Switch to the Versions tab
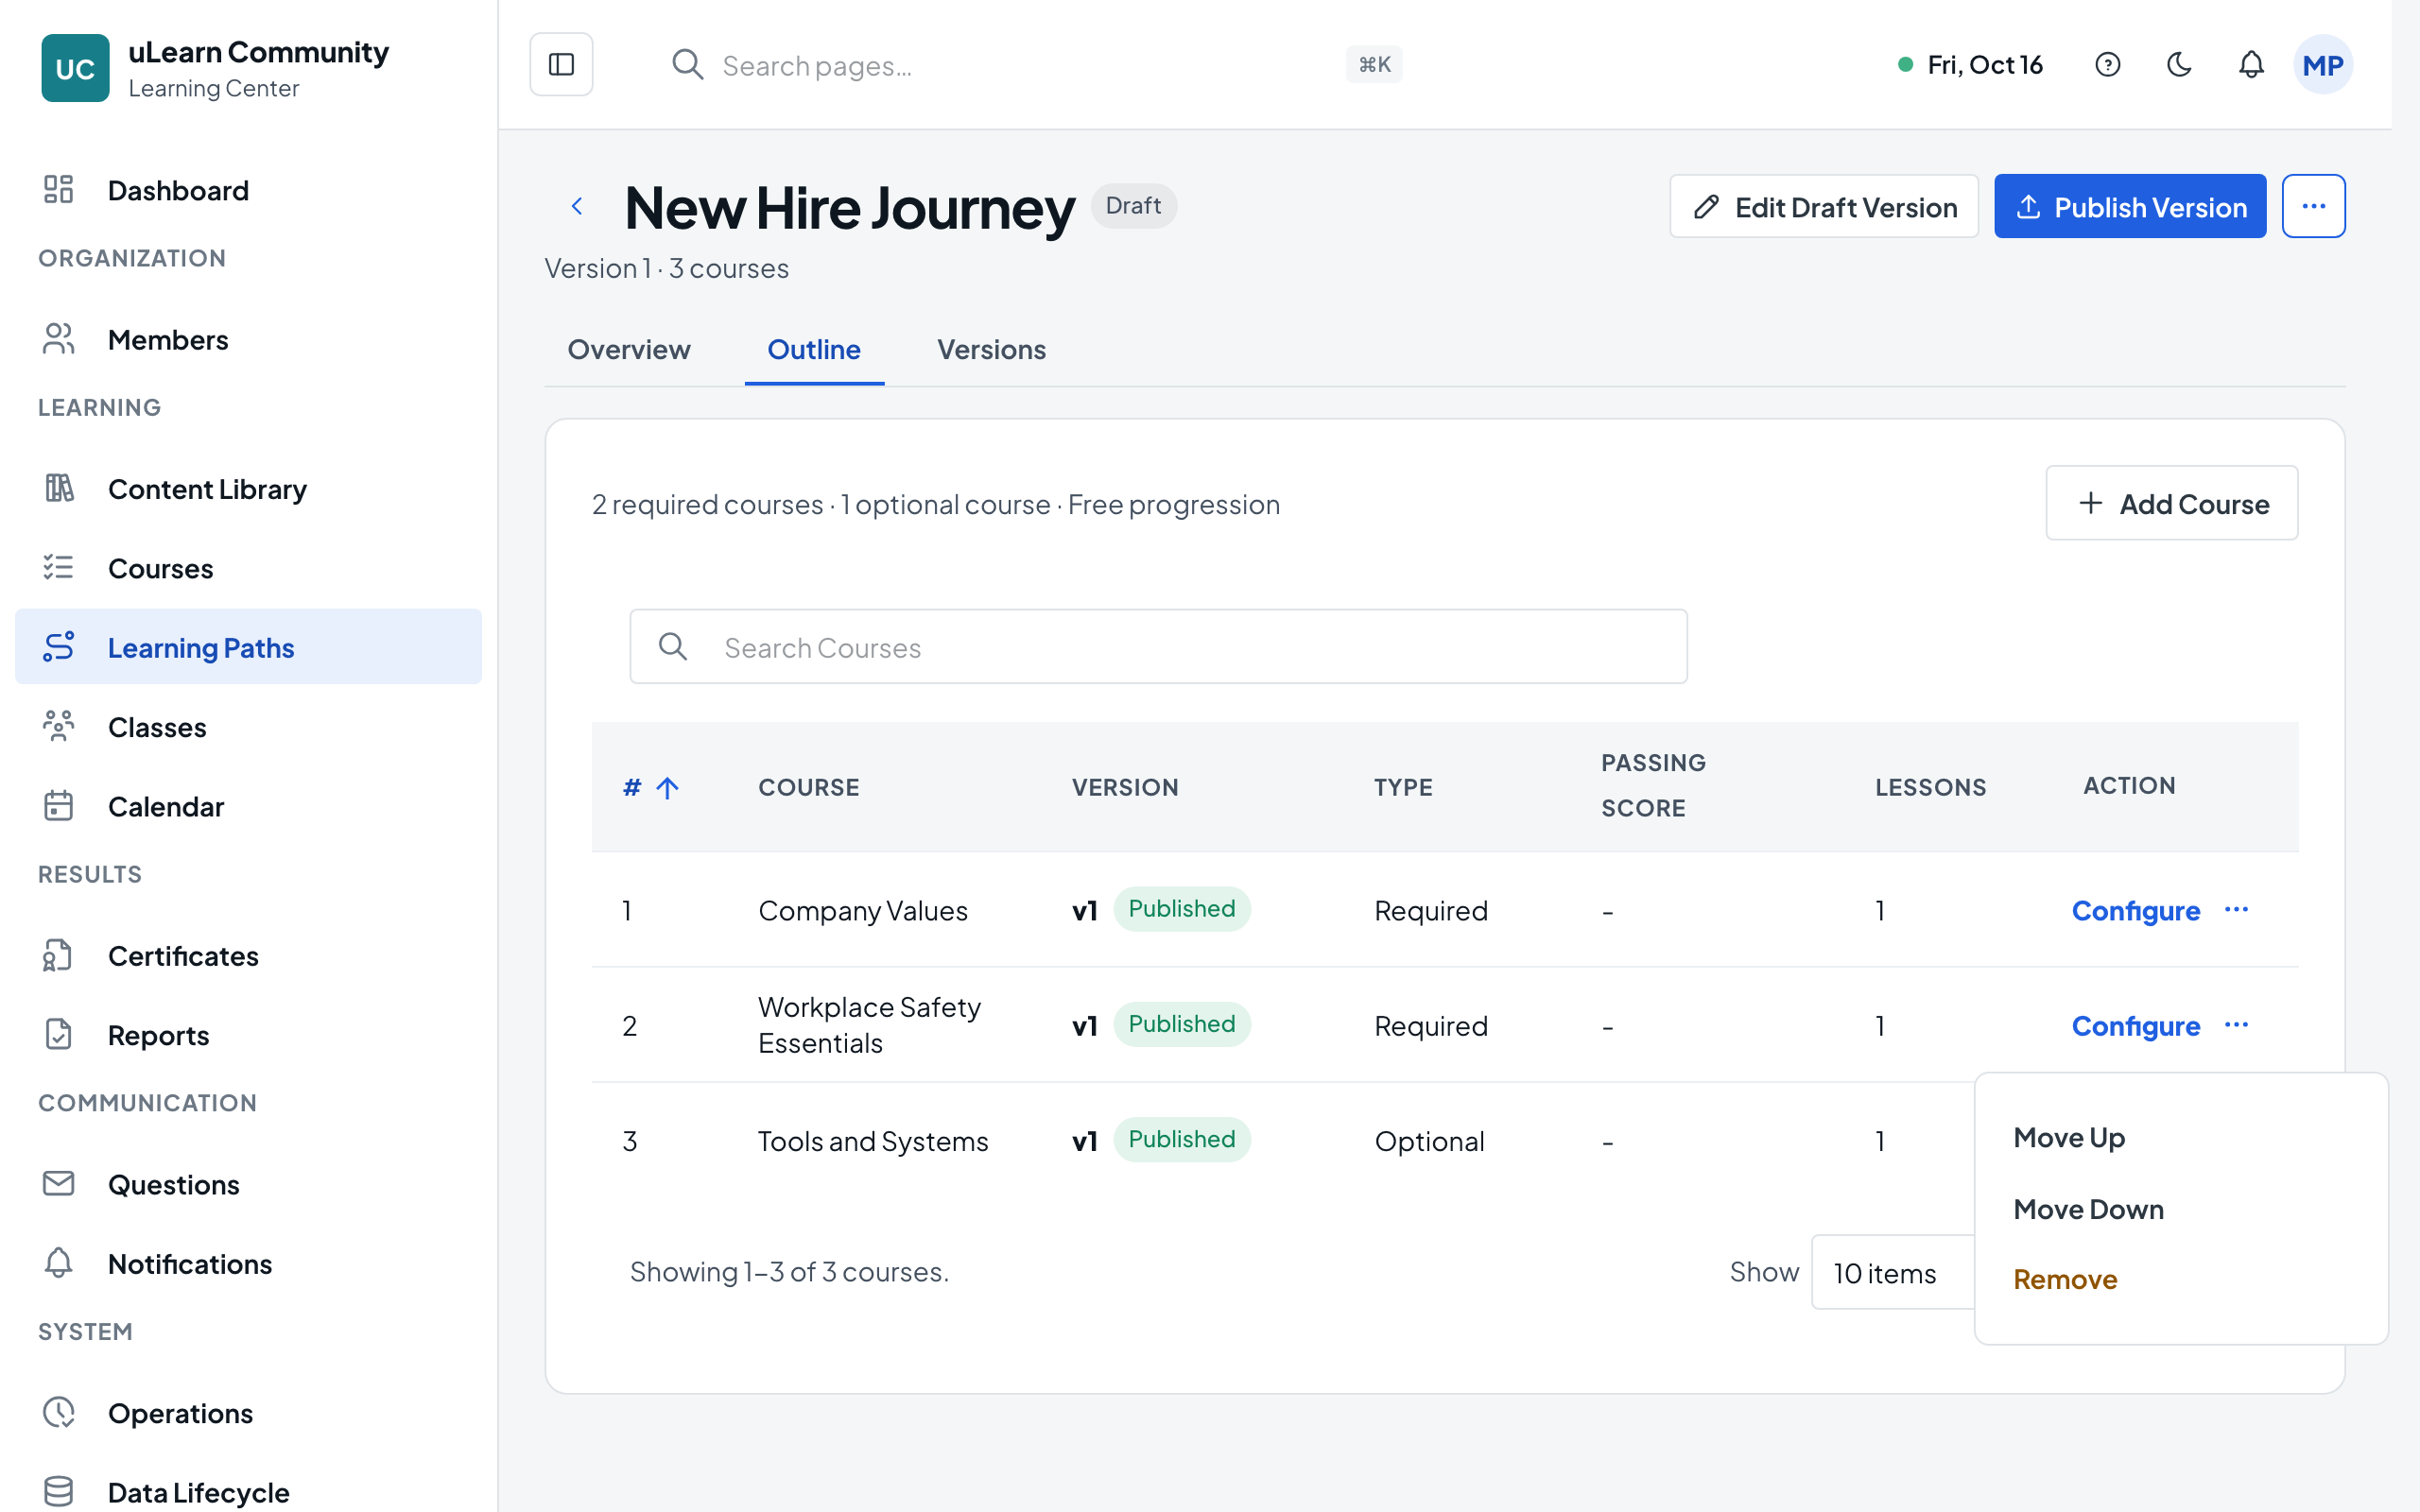The width and height of the screenshot is (2420, 1512). coord(991,350)
